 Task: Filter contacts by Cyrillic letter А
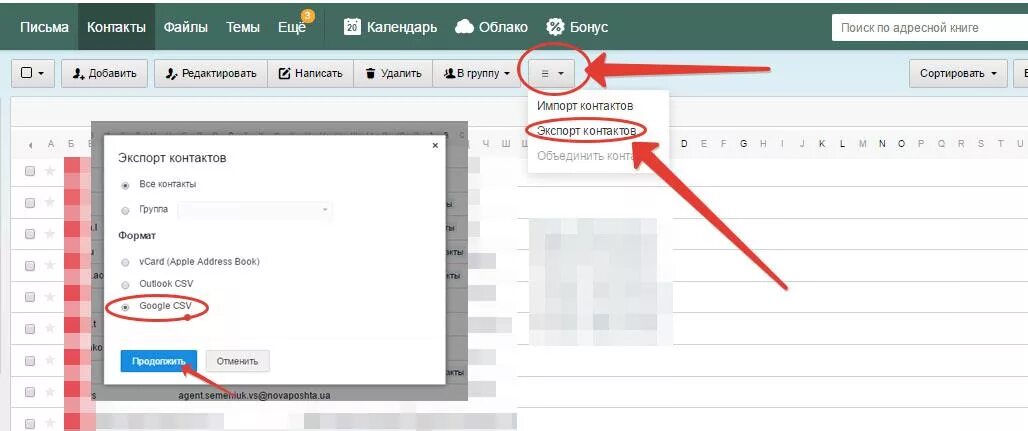coord(51,144)
